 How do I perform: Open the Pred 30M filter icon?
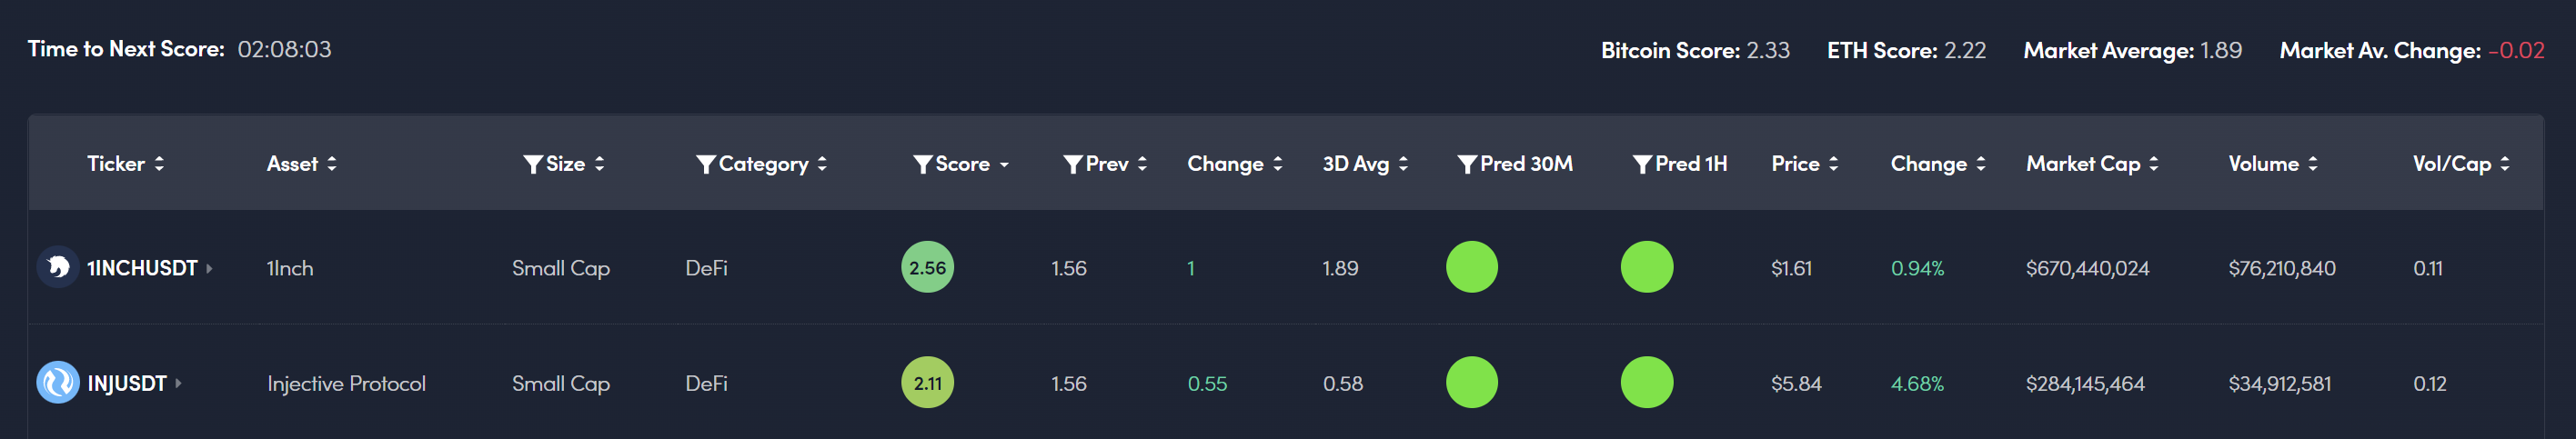(x=1467, y=164)
